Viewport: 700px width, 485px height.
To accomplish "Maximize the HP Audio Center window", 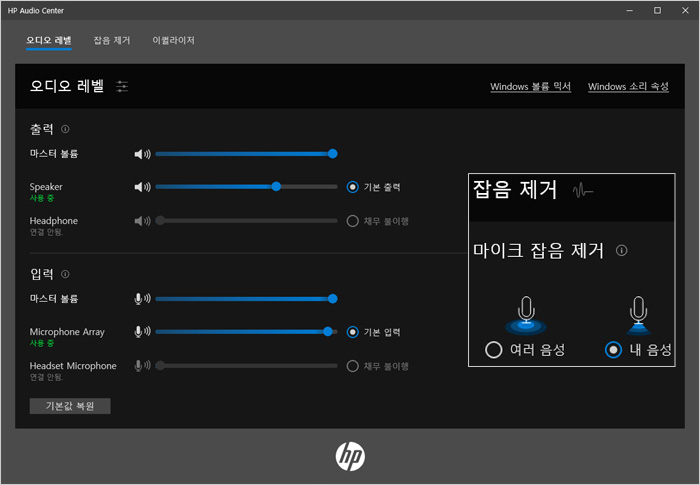I will pos(657,10).
